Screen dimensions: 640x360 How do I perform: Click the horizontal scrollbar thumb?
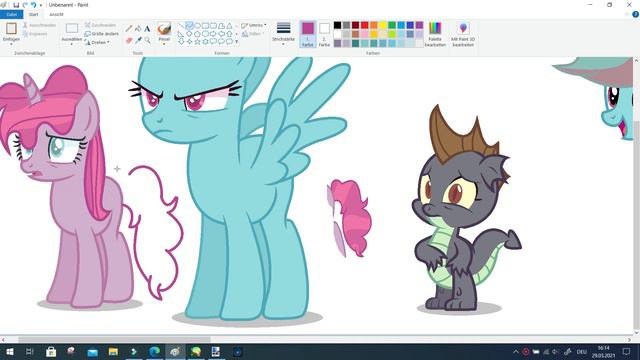(x=114, y=340)
